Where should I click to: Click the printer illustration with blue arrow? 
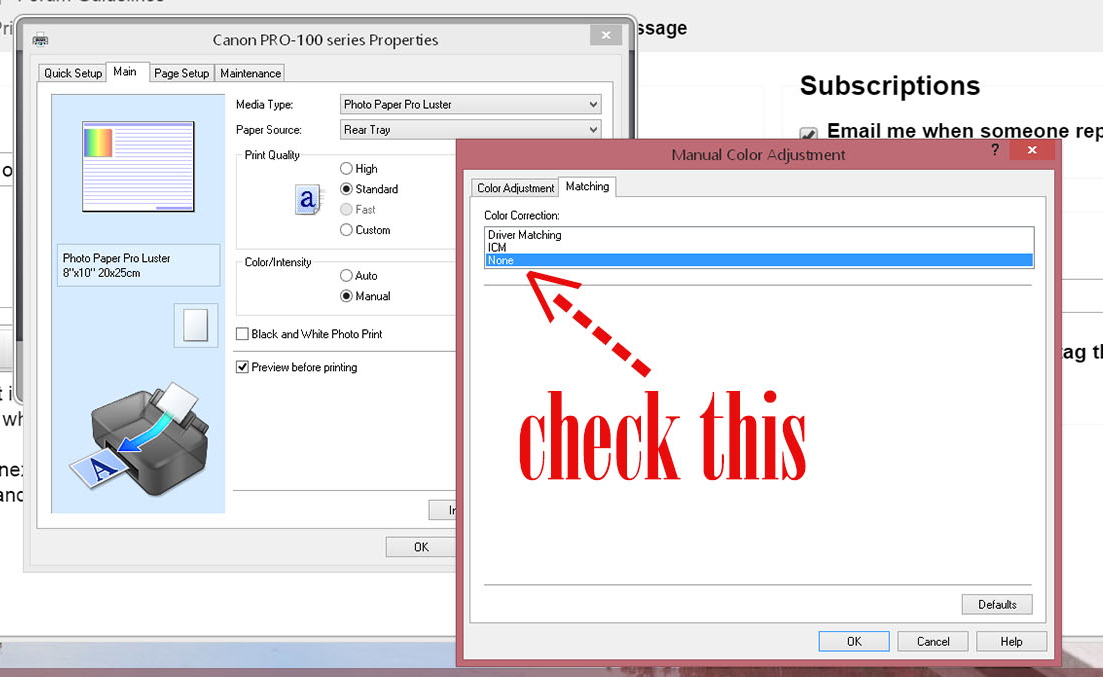coord(140,435)
